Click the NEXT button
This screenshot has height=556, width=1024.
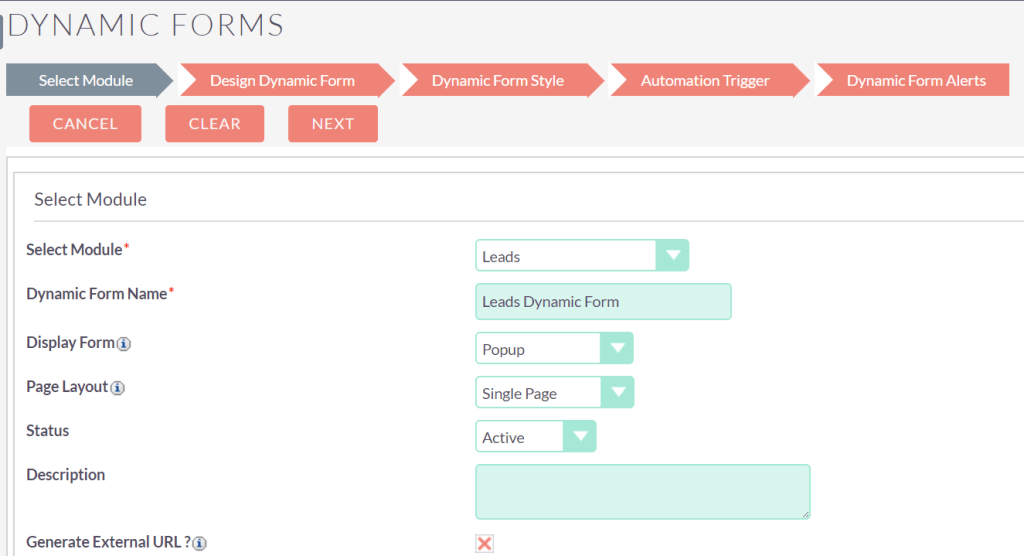click(333, 124)
